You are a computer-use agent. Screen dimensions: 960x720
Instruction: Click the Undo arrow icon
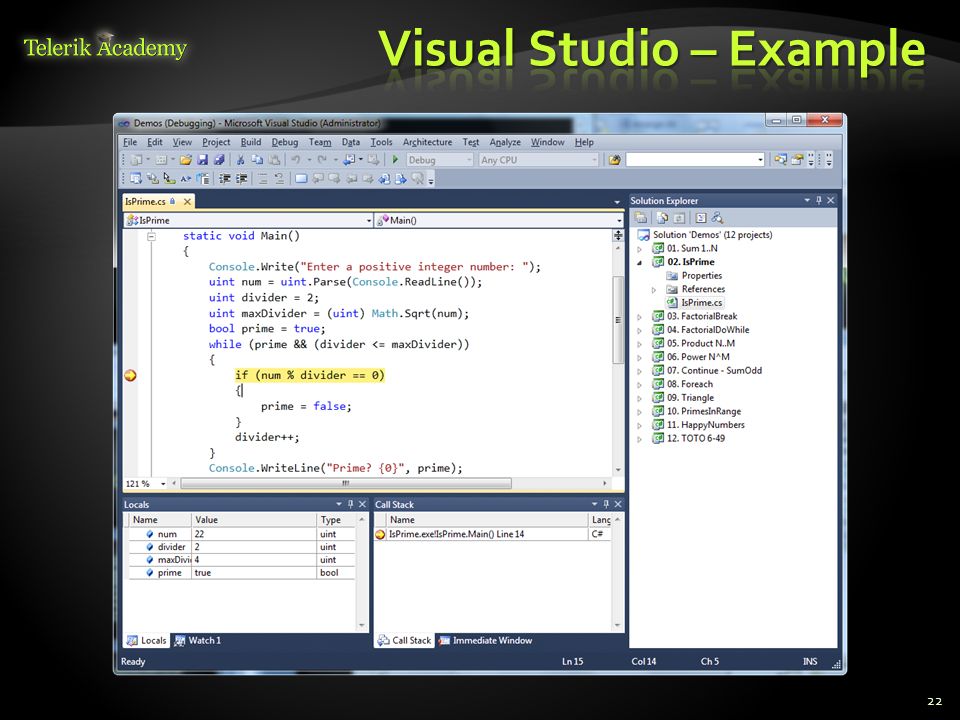(296, 160)
